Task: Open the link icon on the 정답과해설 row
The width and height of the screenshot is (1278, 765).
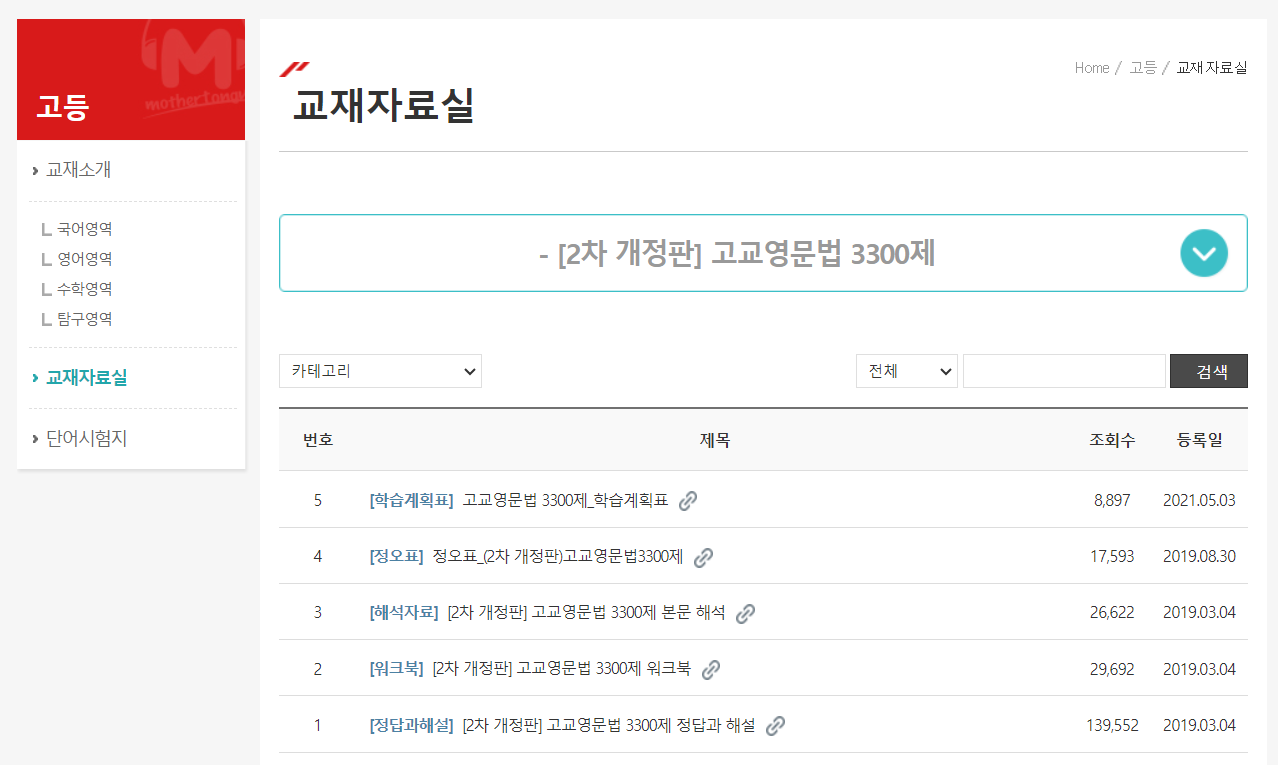Action: (775, 724)
